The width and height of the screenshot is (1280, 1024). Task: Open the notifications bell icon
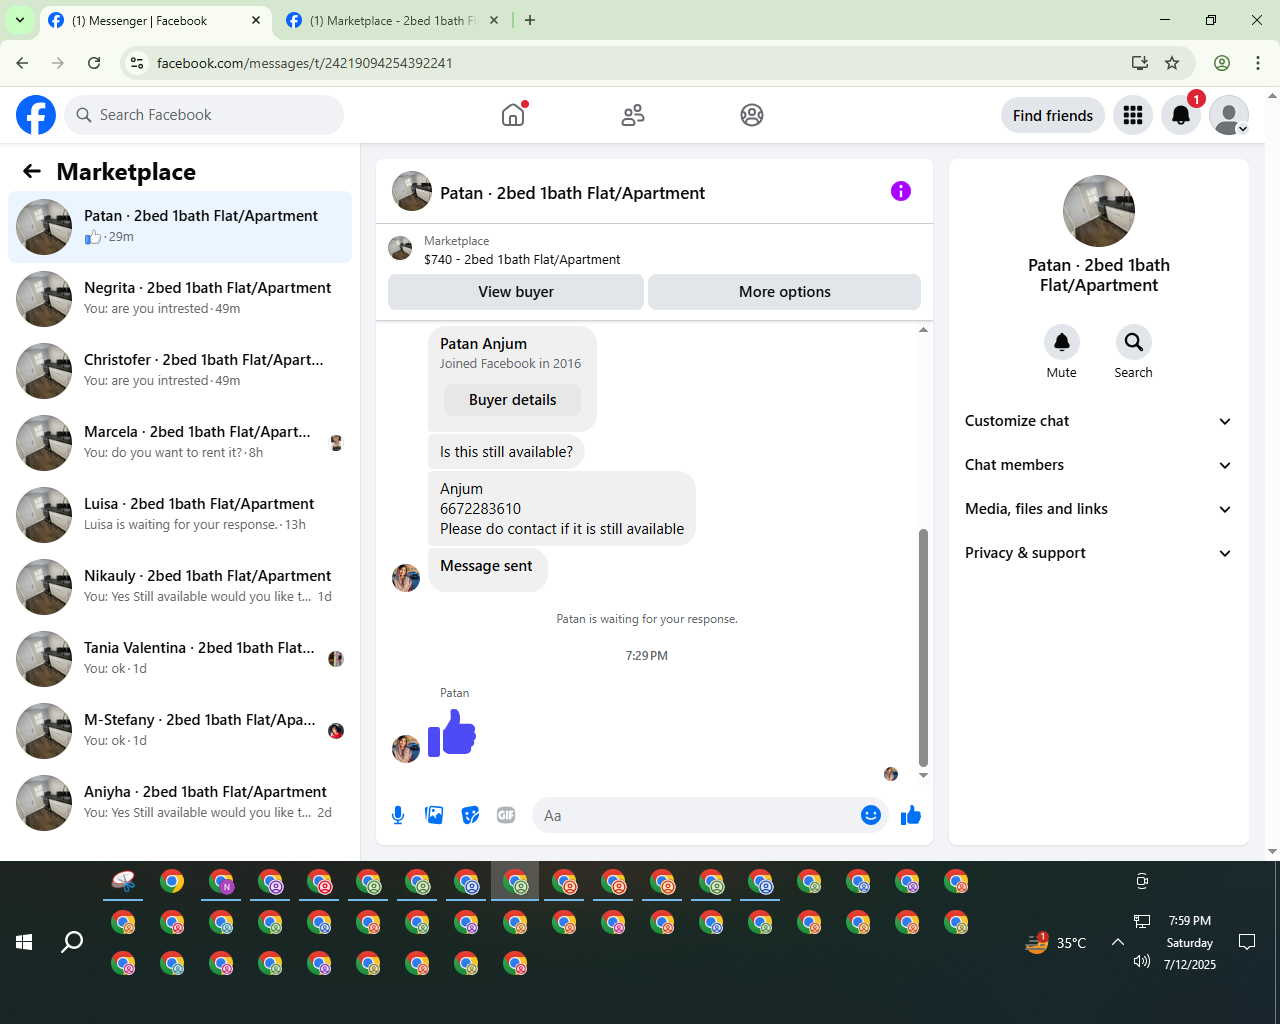point(1181,115)
